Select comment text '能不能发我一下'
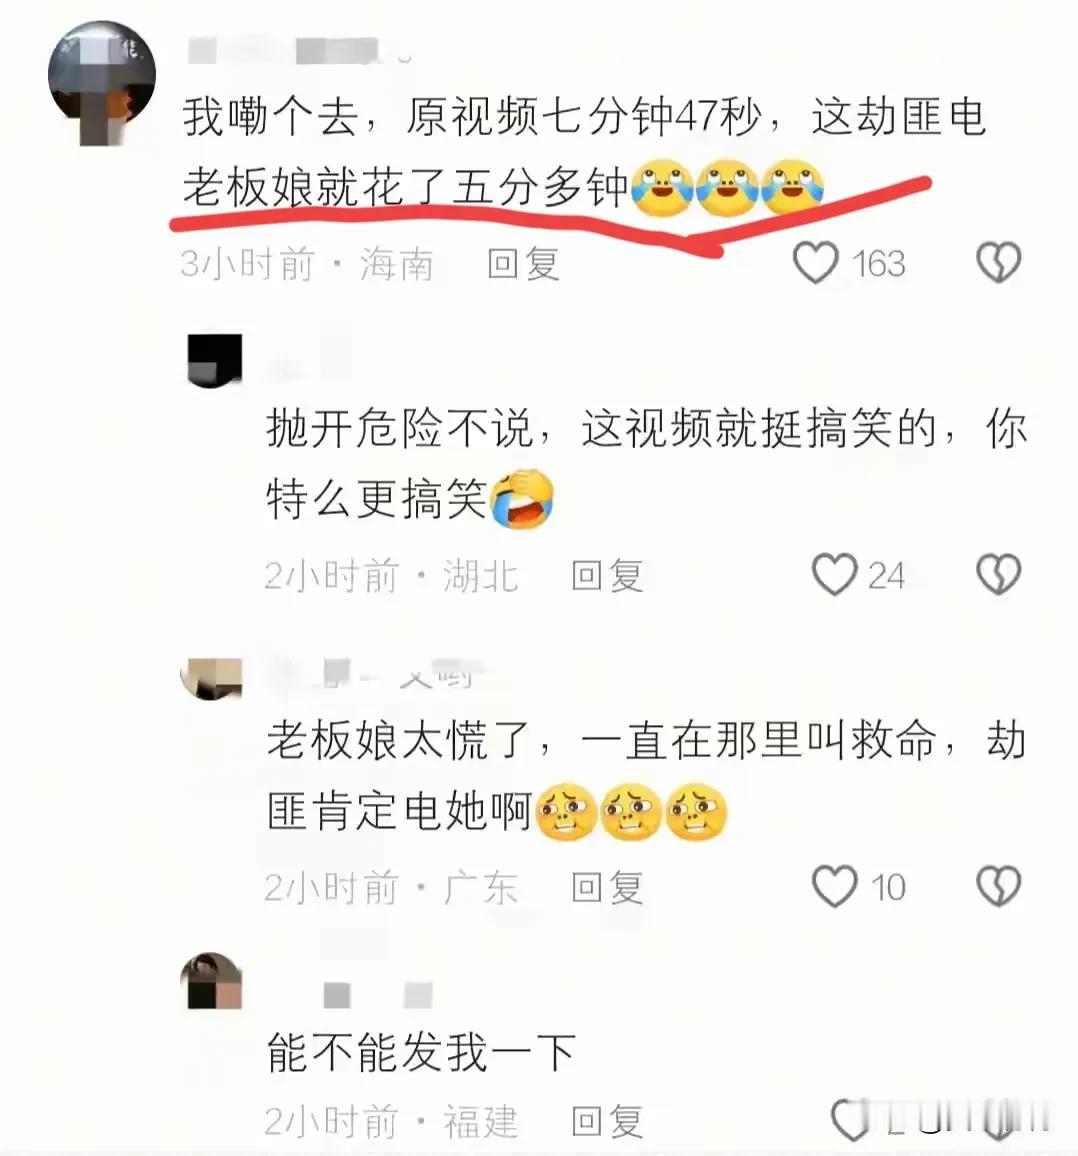Image resolution: width=1078 pixels, height=1156 pixels. 421,1052
